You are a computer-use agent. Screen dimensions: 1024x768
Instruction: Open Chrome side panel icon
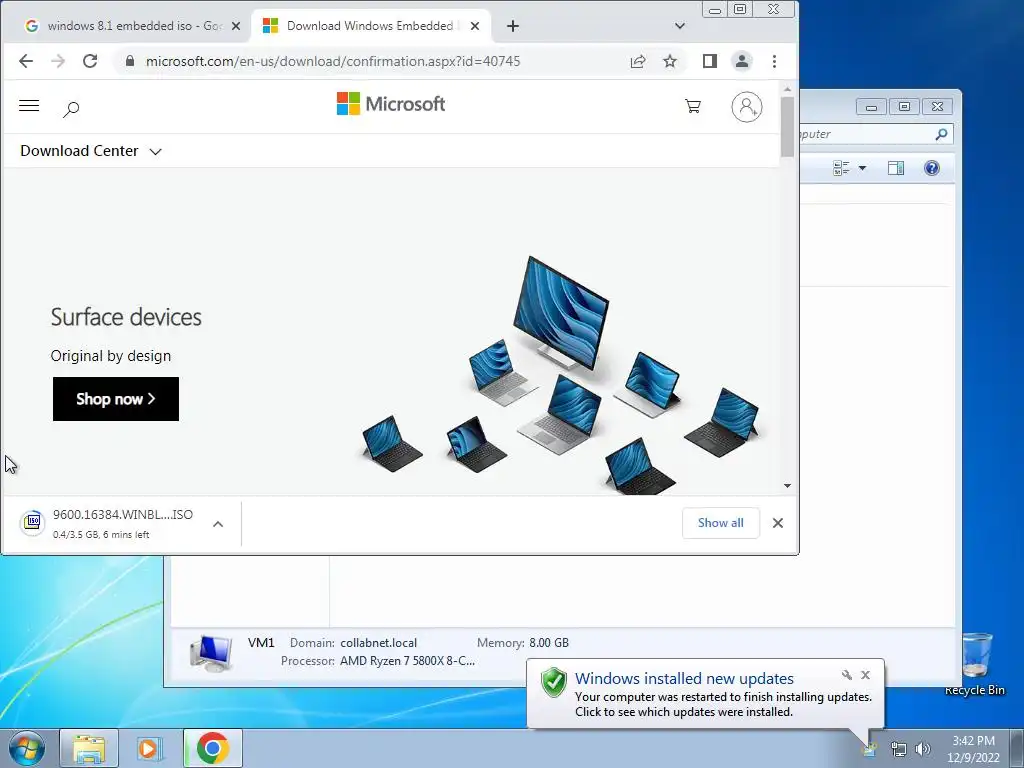point(710,61)
